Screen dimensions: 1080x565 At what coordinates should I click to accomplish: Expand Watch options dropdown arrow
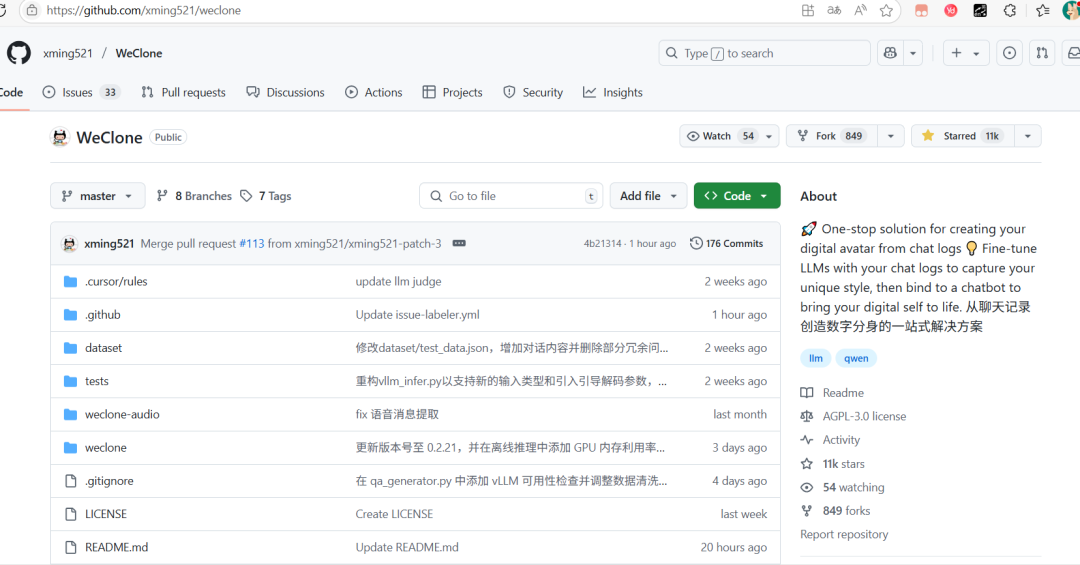769,136
